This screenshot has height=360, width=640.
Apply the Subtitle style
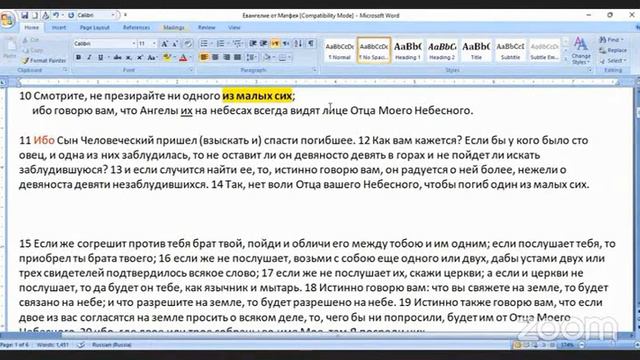(x=510, y=51)
